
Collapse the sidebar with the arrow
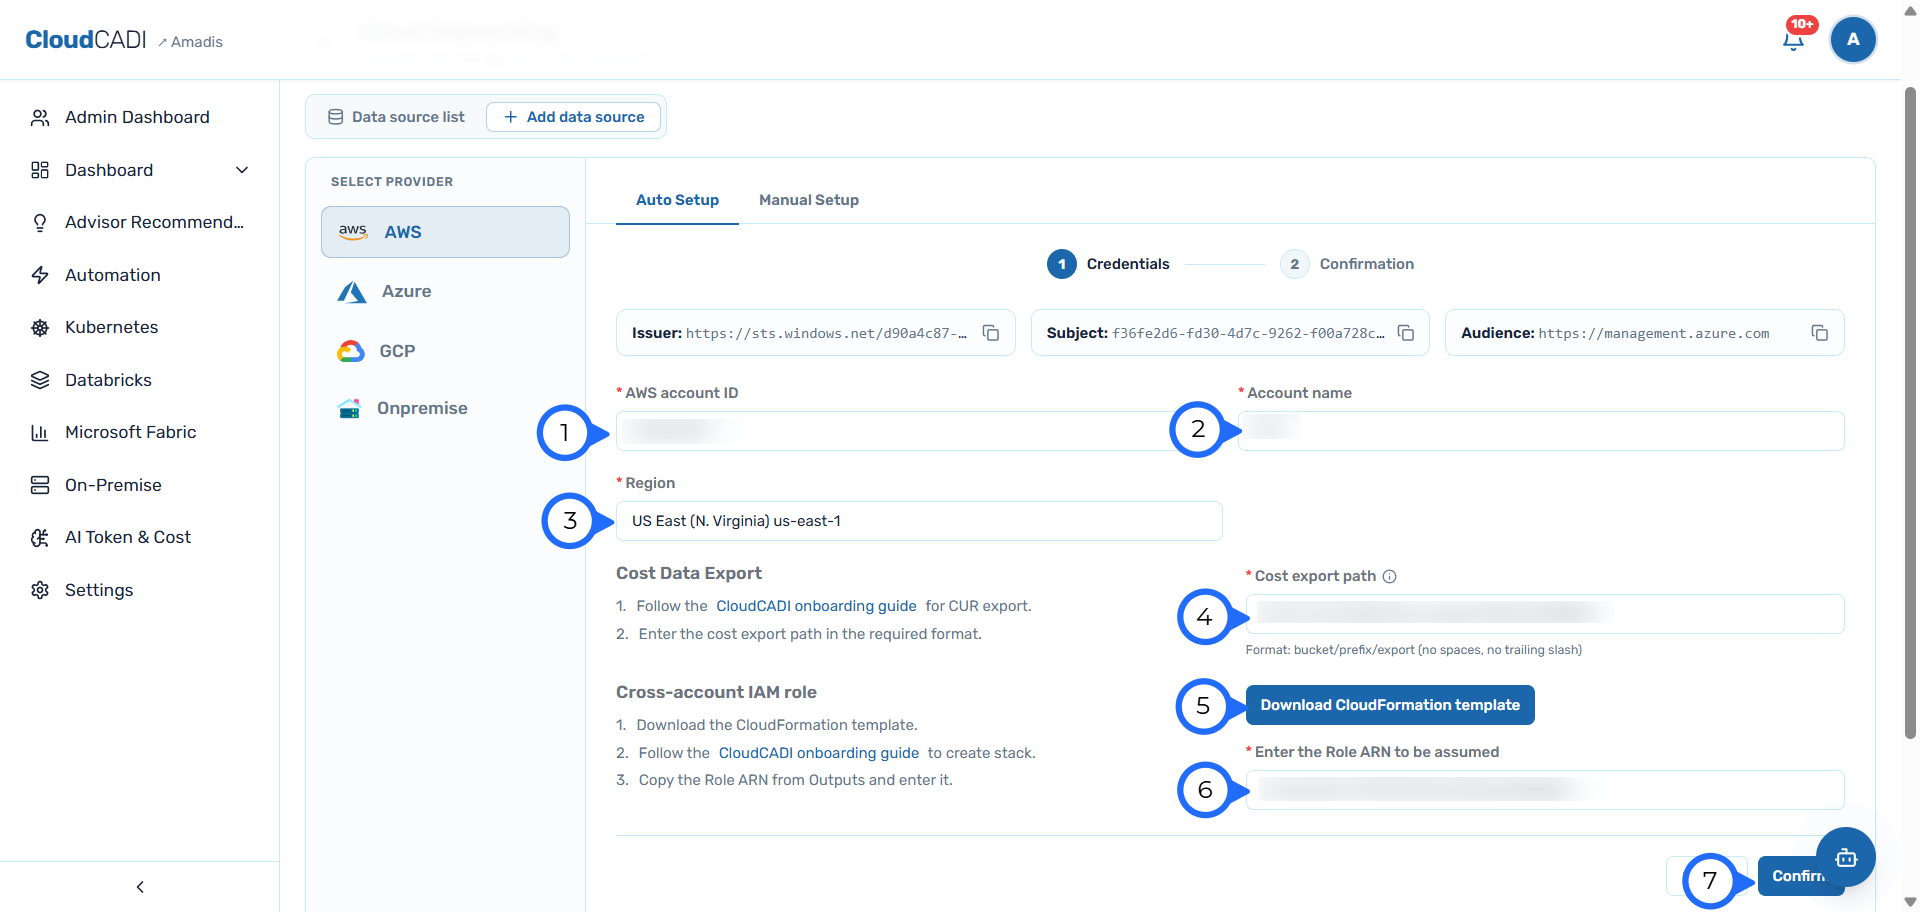[x=140, y=887]
